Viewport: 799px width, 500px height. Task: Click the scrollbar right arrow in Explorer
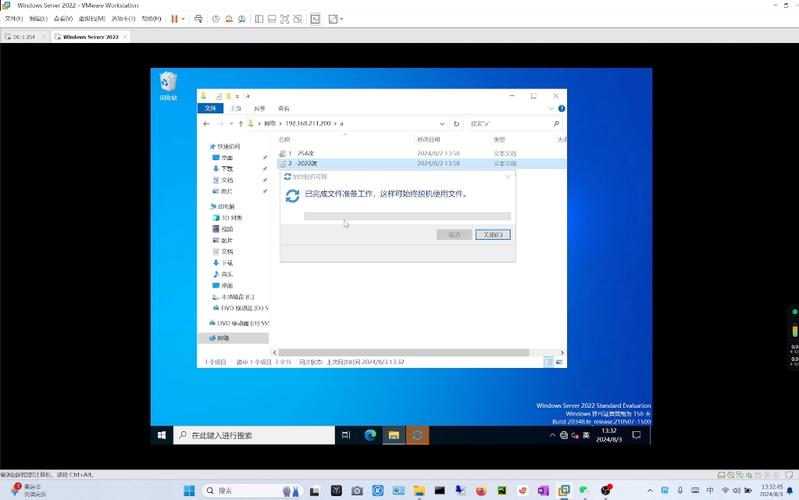click(562, 353)
